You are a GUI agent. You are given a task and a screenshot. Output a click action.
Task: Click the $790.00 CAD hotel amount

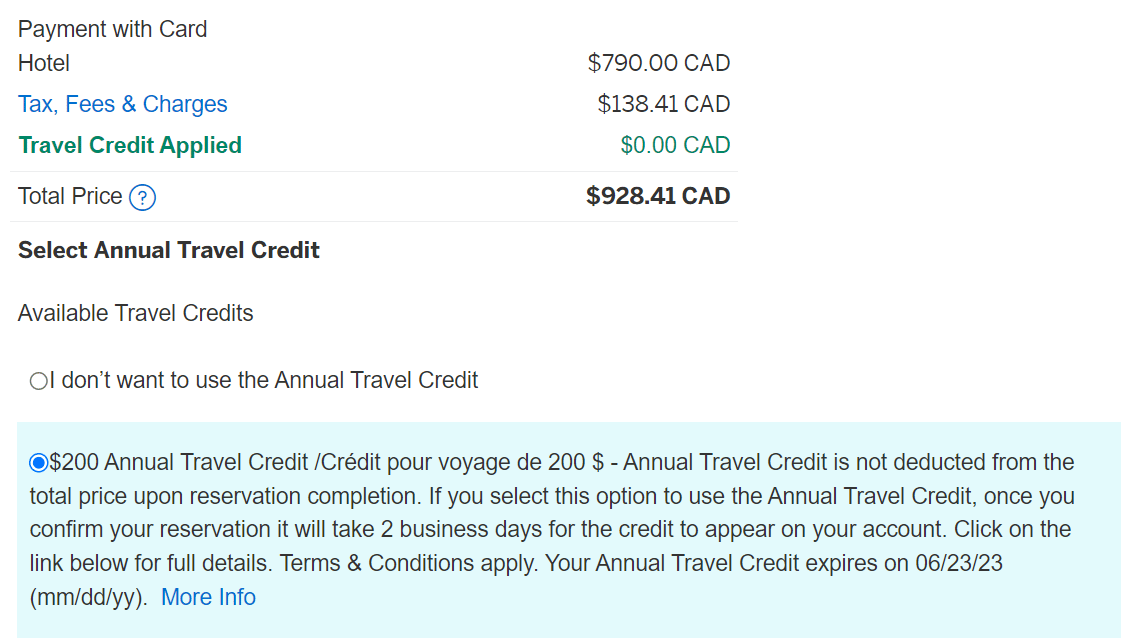658,63
